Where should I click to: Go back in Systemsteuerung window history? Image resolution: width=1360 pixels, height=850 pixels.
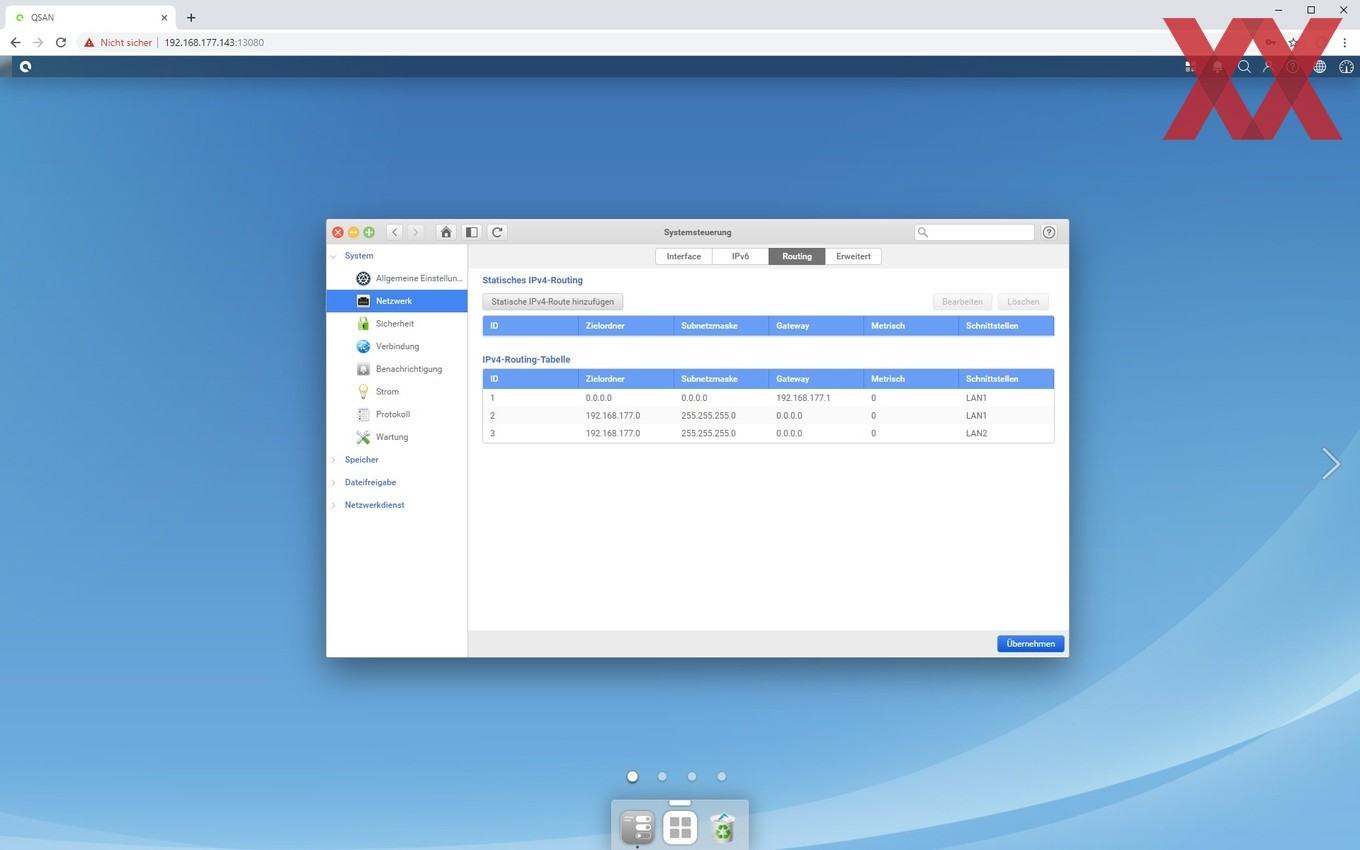[395, 232]
